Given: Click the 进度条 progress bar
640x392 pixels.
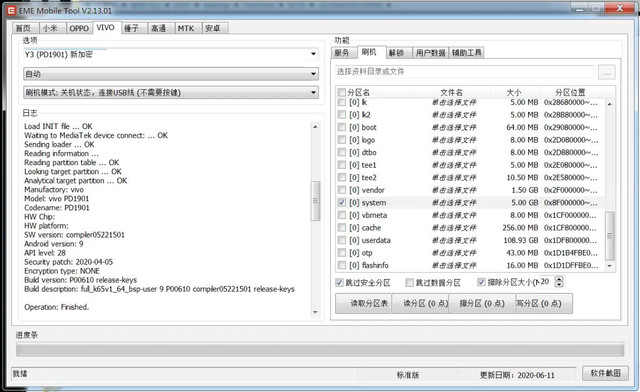Looking at the screenshot, I should (320, 350).
